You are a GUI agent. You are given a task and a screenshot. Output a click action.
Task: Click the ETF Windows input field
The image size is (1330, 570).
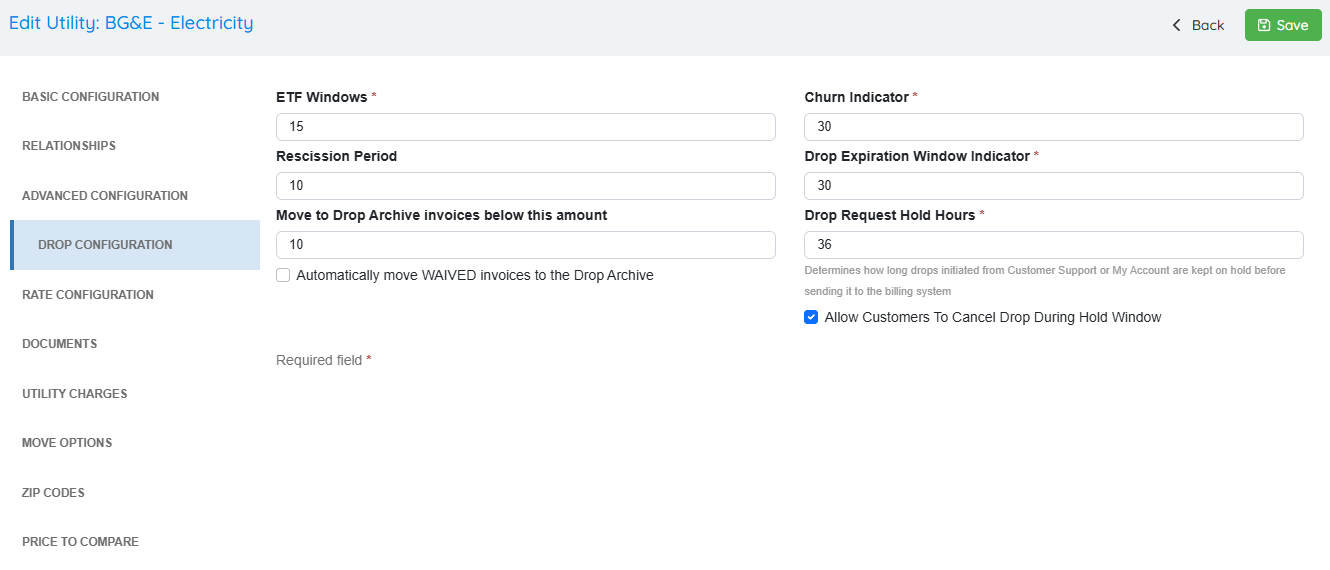525,127
